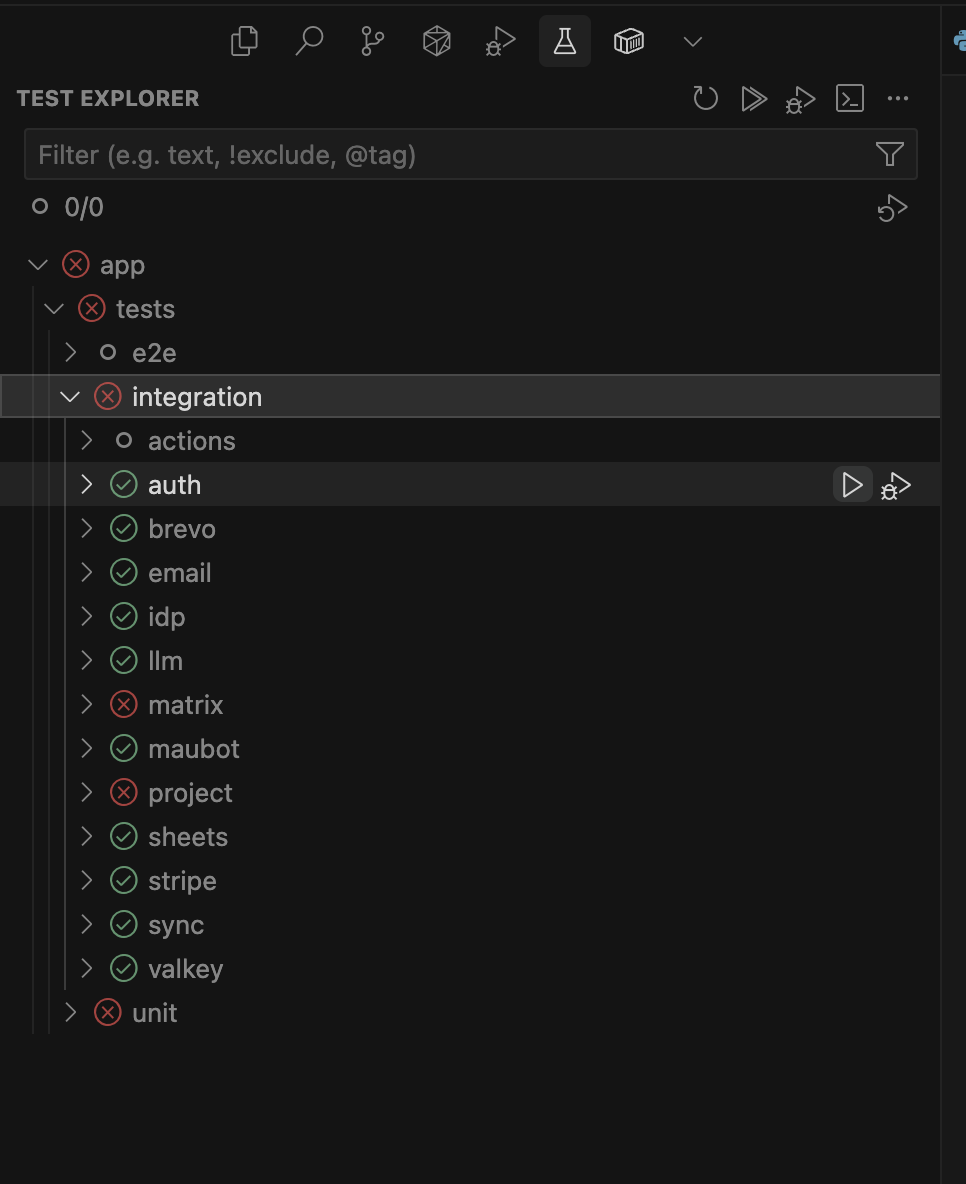The width and height of the screenshot is (966, 1184).
Task: Expand the e2e test folder
Action: coord(70,353)
